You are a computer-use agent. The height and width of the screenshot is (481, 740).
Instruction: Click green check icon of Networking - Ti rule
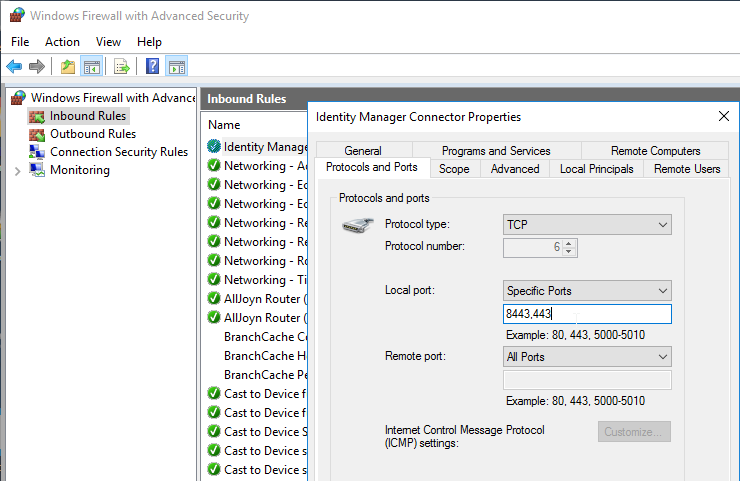[x=214, y=279]
